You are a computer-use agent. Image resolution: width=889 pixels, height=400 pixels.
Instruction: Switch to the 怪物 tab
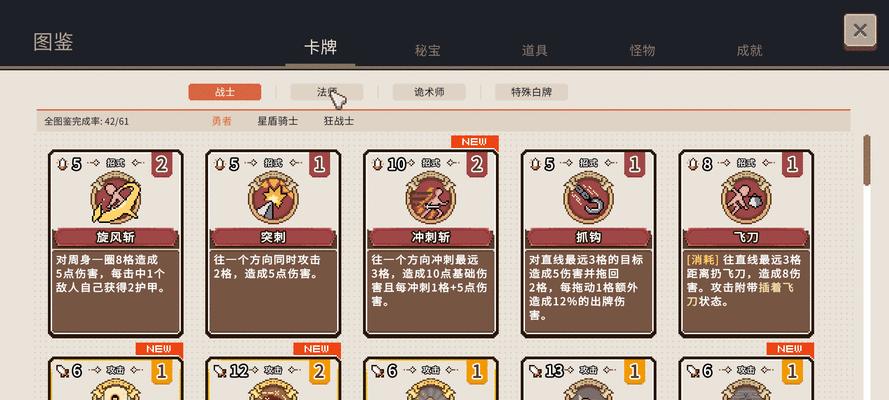click(x=642, y=50)
